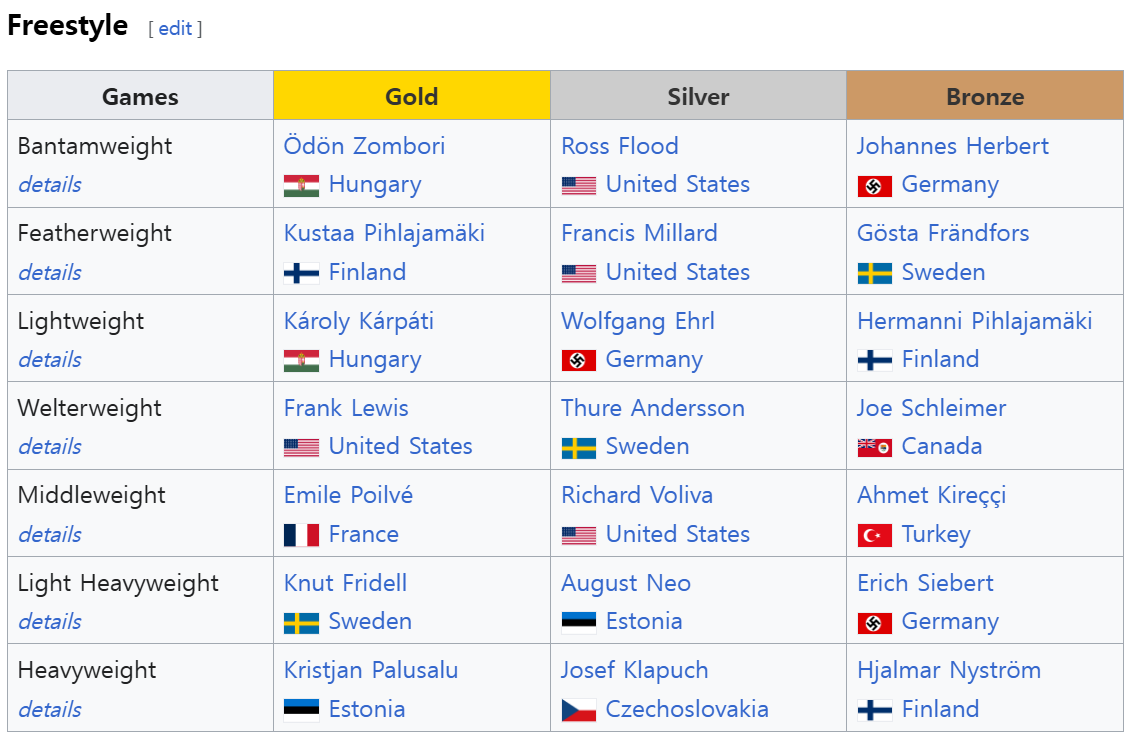Click Estonia flag under Kristjan Palusalu
Image resolution: width=1128 pixels, height=742 pixels.
pos(301,710)
